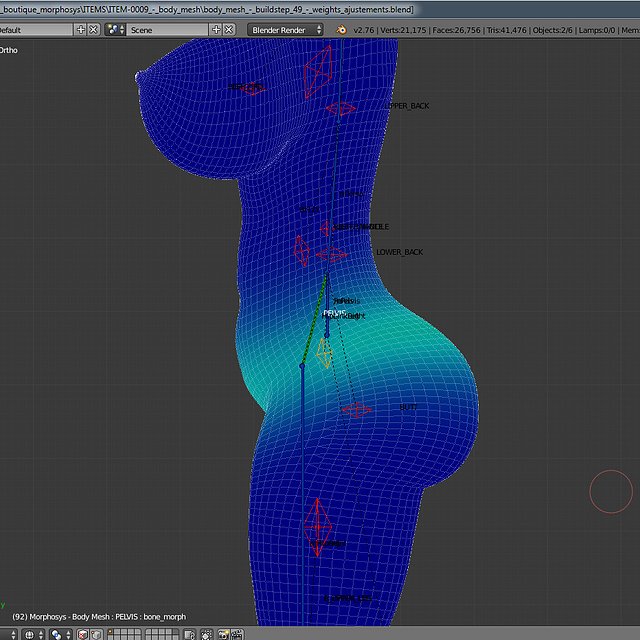640x640 pixels.
Task: Click the v2.76 version text
Action: click(364, 30)
